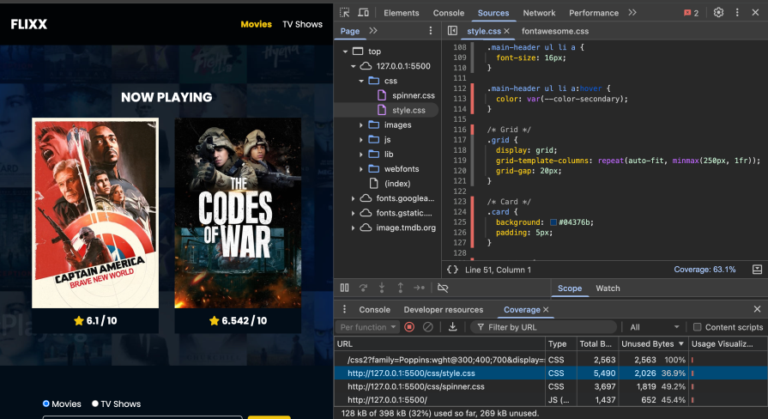This screenshot has height=419, width=768.
Task: Close the bottom drawer panel
Action: 757,309
